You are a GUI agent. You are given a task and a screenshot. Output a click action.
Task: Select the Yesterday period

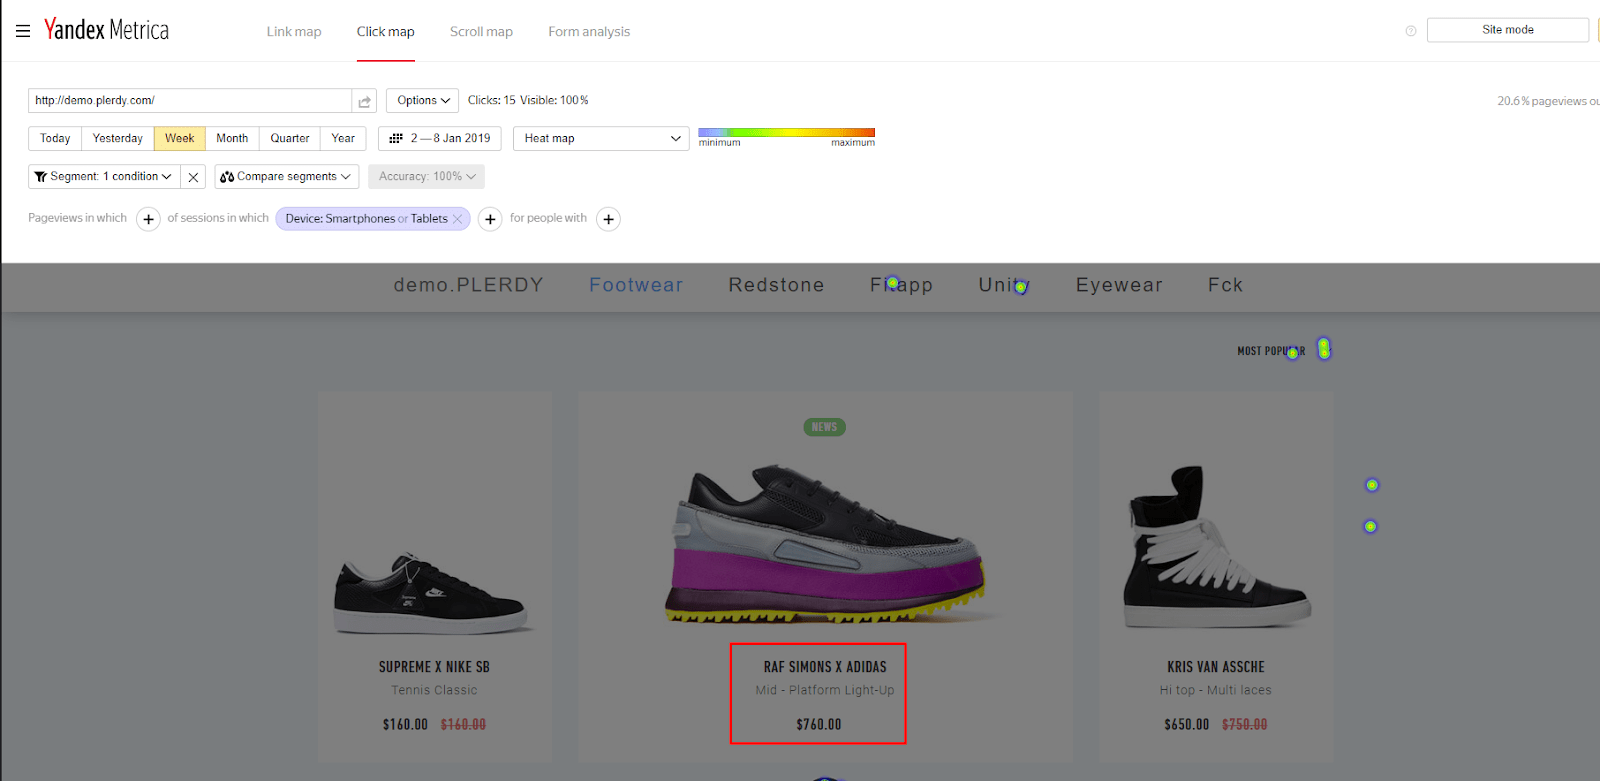(118, 138)
